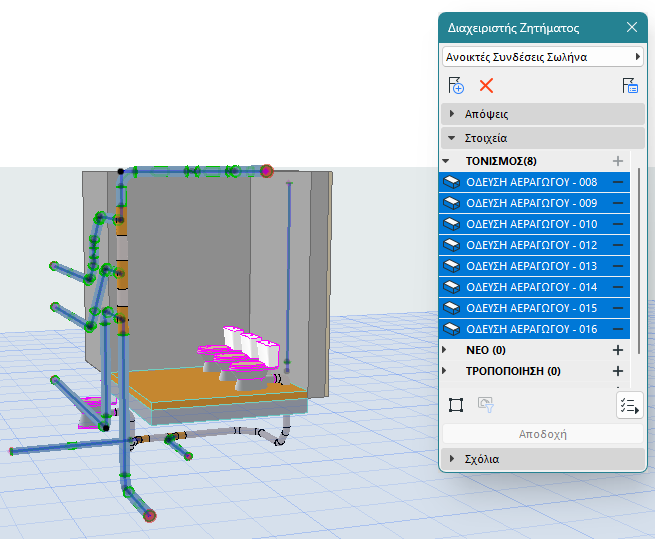This screenshot has width=655, height=539.
Task: Open the Ανοικτές Συνδέσεις Σωλήνα dropdown
Action: (542, 57)
